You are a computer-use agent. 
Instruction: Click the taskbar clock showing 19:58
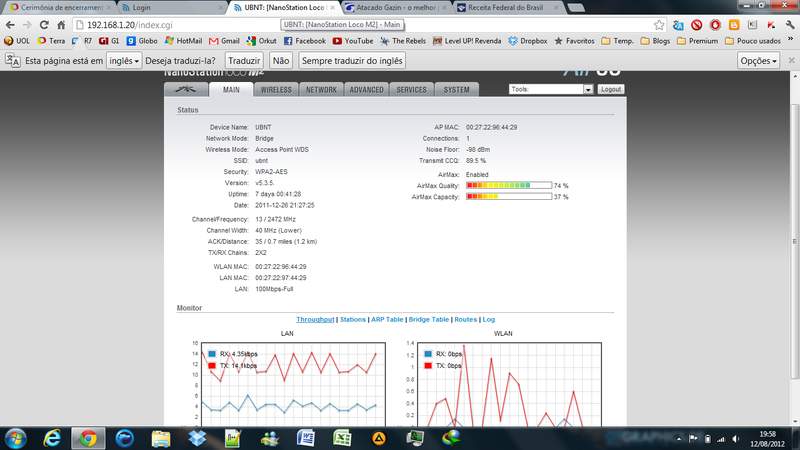[x=767, y=439]
